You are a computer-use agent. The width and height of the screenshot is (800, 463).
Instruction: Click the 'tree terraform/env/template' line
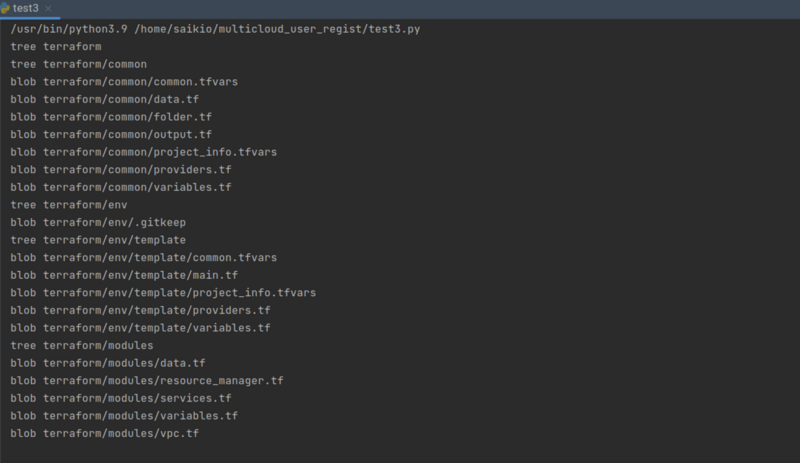[98, 240]
